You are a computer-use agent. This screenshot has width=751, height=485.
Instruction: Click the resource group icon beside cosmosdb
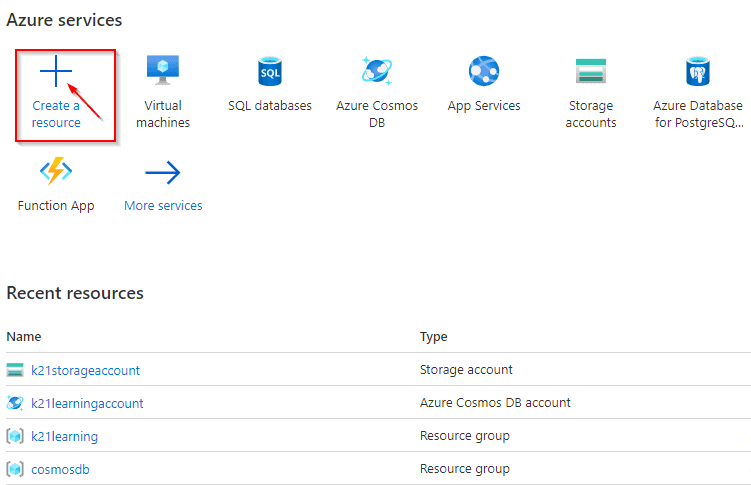point(15,469)
